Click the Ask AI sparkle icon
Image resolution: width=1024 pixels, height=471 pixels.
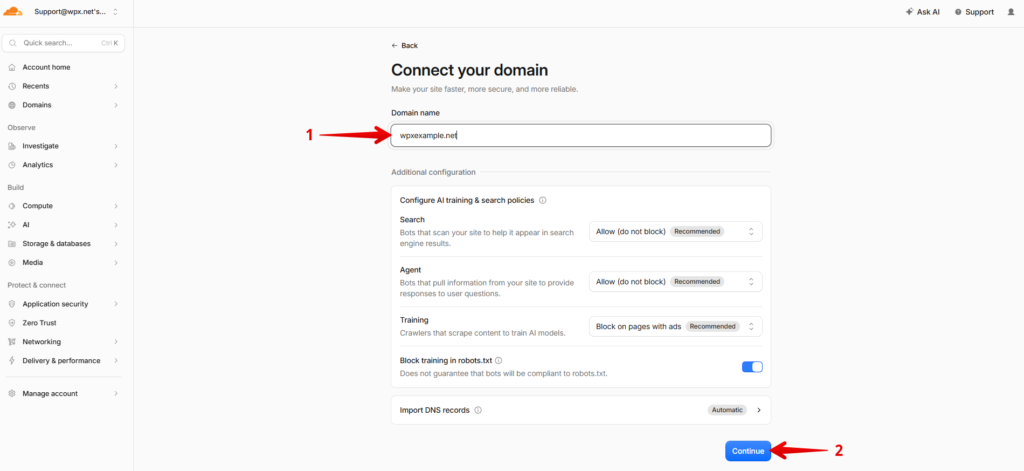pyautogui.click(x=910, y=12)
